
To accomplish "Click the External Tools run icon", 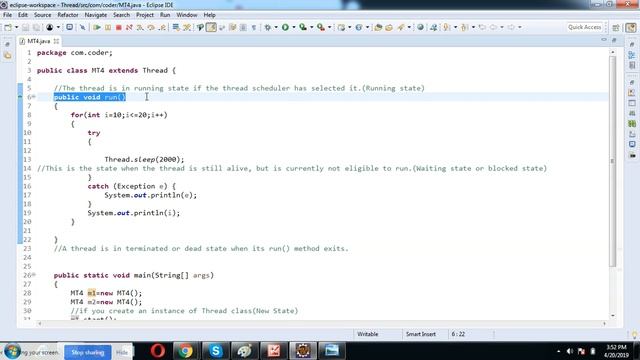I will coord(321,27).
